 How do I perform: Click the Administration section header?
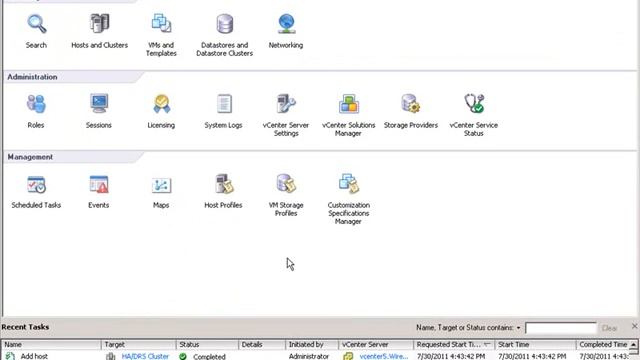click(32, 77)
